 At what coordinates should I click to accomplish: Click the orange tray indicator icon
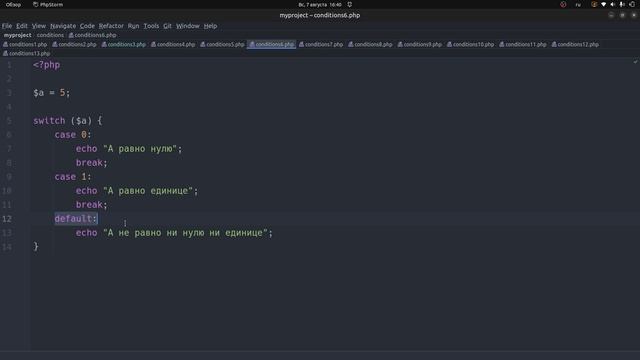tap(594, 4)
